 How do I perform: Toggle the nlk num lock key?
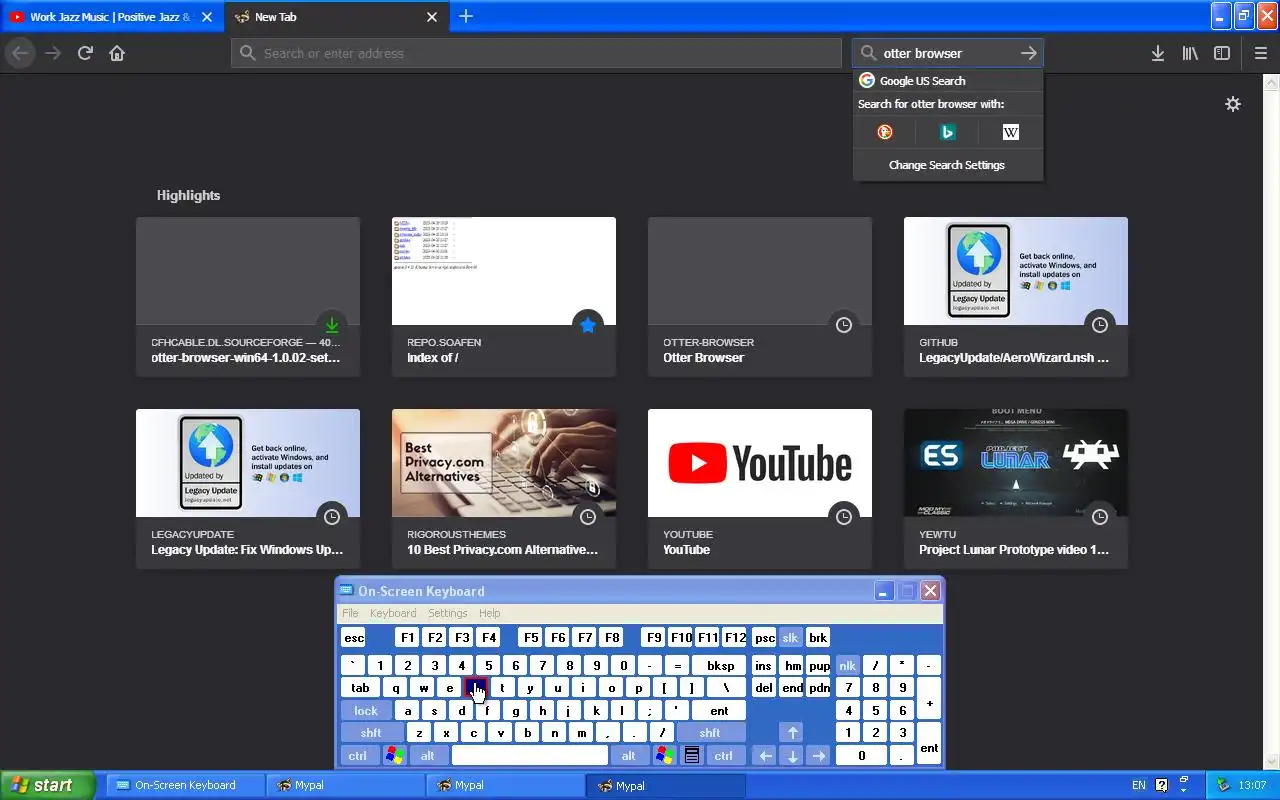(847, 665)
